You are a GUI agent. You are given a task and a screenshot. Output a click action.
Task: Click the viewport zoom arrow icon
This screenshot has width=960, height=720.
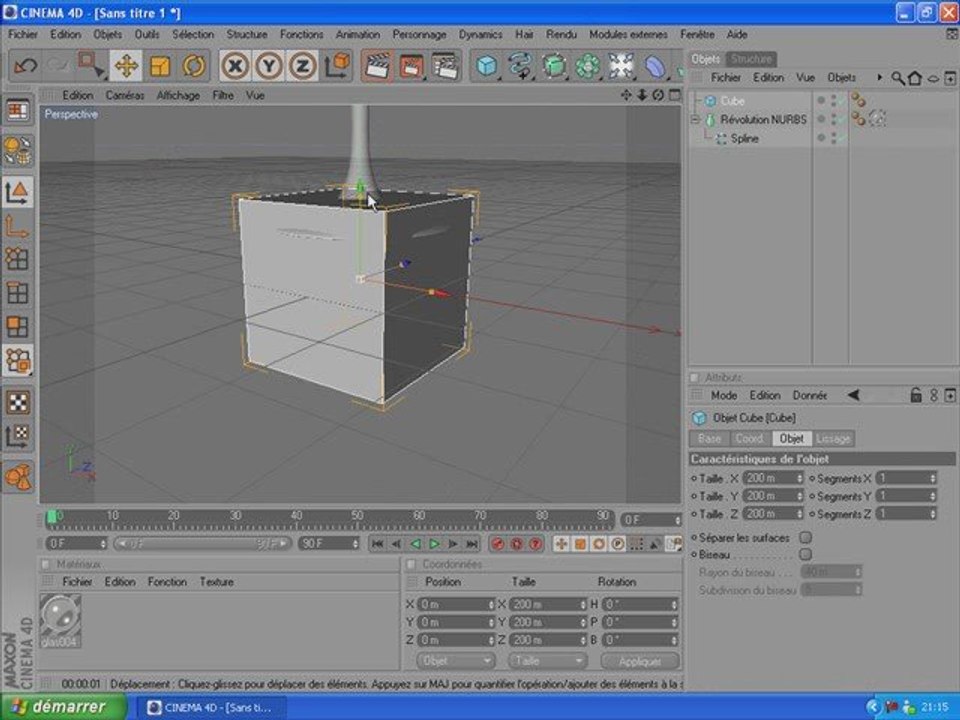point(642,95)
